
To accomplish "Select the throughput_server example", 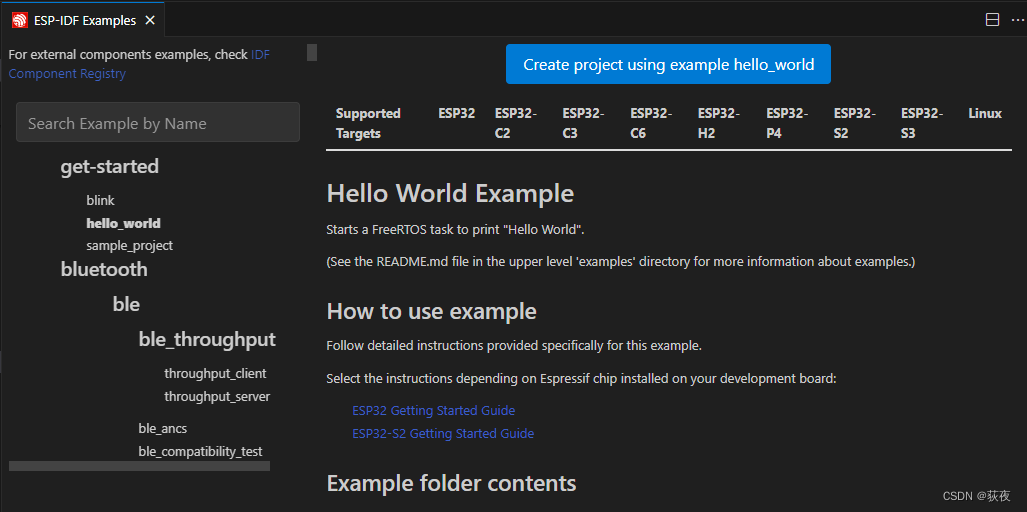I will coord(217,396).
